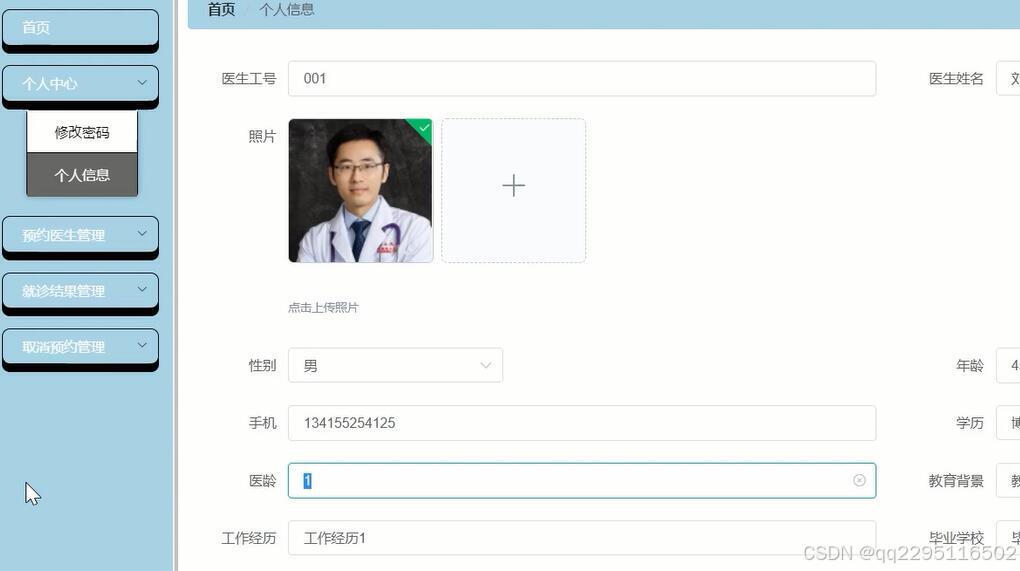Expand the 就诊结果管理 sidebar menu
The width and height of the screenshot is (1020, 571).
pos(80,291)
